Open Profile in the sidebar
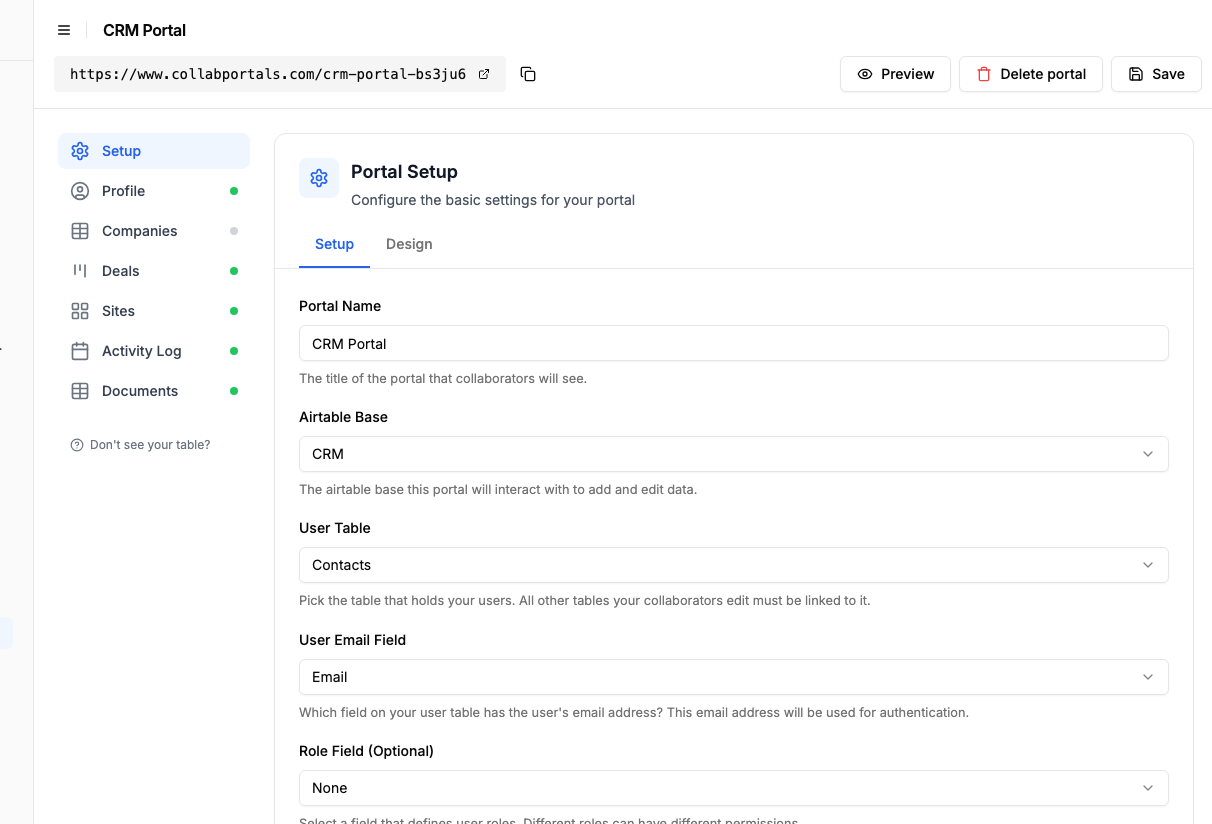 click(154, 191)
